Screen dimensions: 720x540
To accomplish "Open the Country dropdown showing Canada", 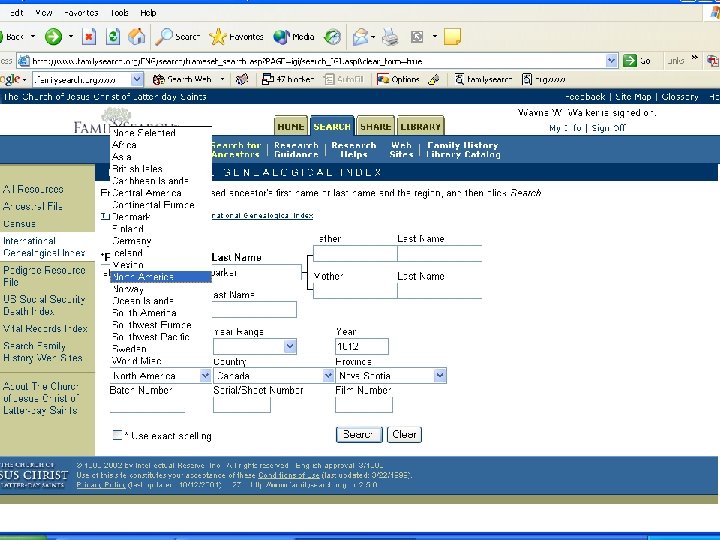I will click(x=328, y=376).
